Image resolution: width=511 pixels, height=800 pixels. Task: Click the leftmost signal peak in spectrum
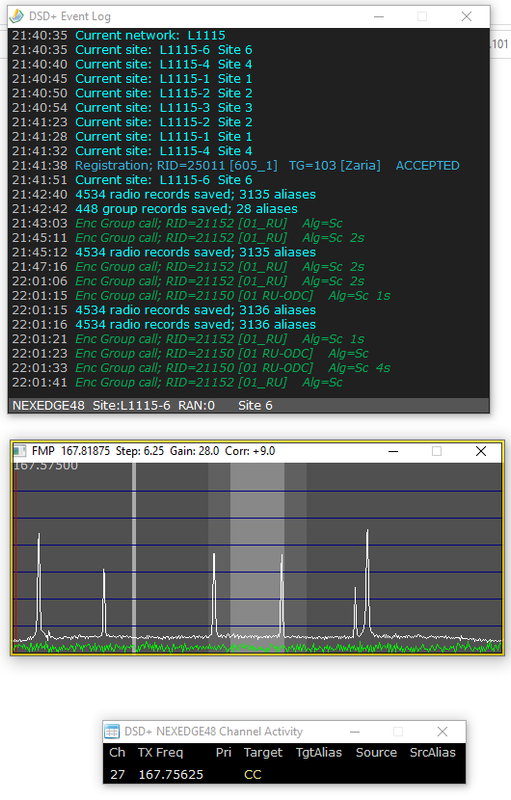point(39,582)
